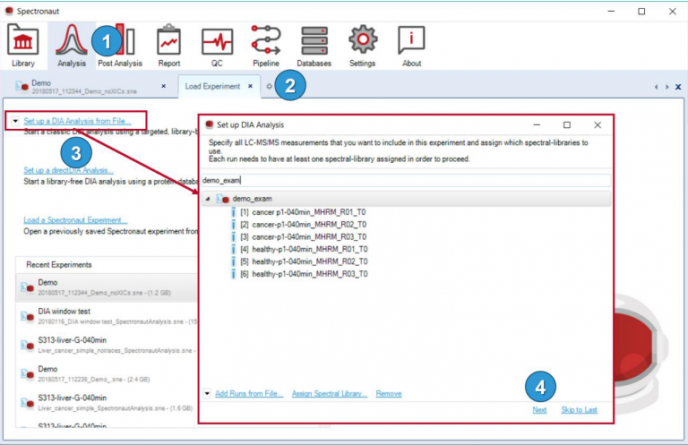Open the Settings gear perspective
The image size is (688, 445).
tap(362, 44)
